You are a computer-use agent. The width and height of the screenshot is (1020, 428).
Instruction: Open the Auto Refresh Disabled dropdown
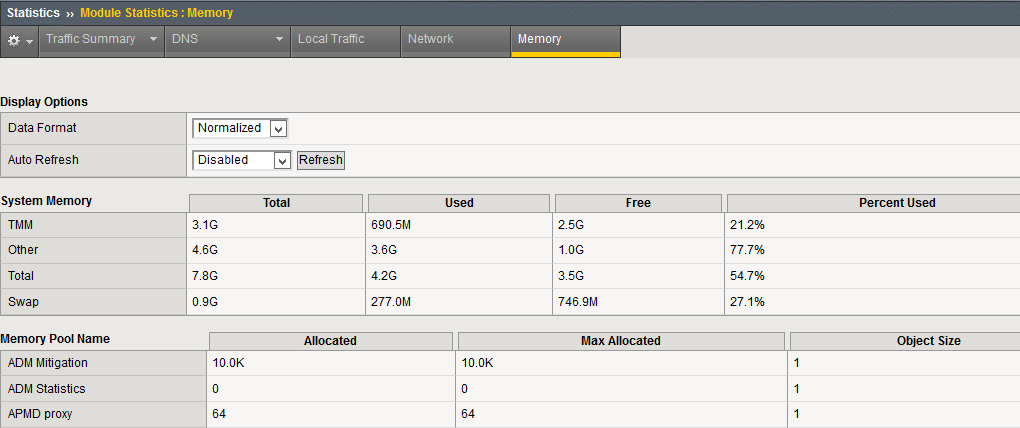pos(241,160)
